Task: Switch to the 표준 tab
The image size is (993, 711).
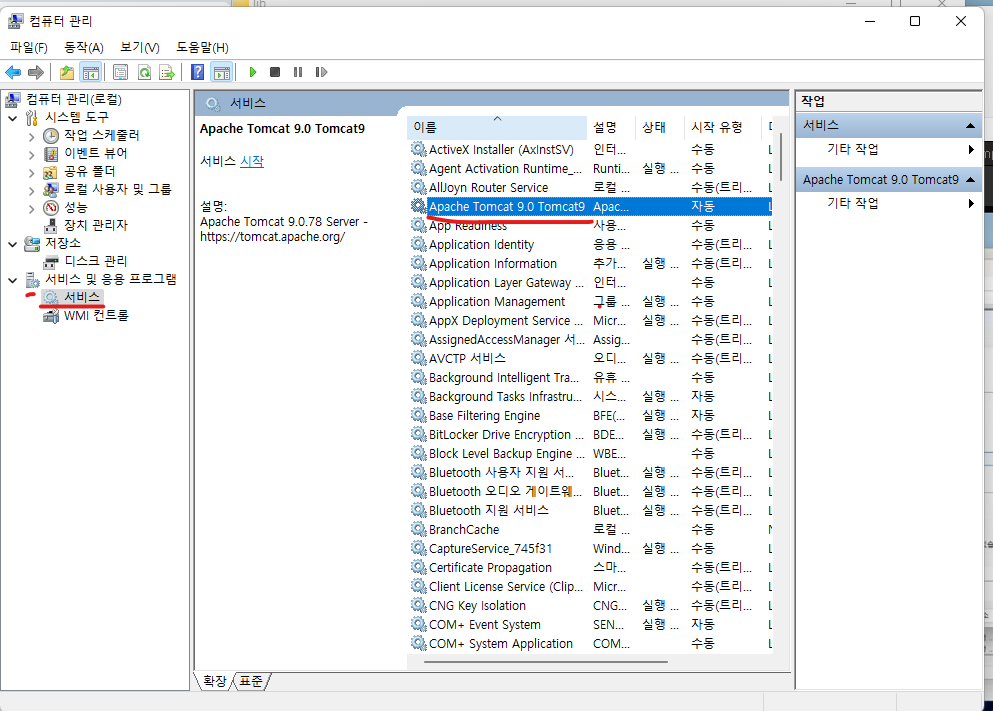Action: (x=251, y=681)
